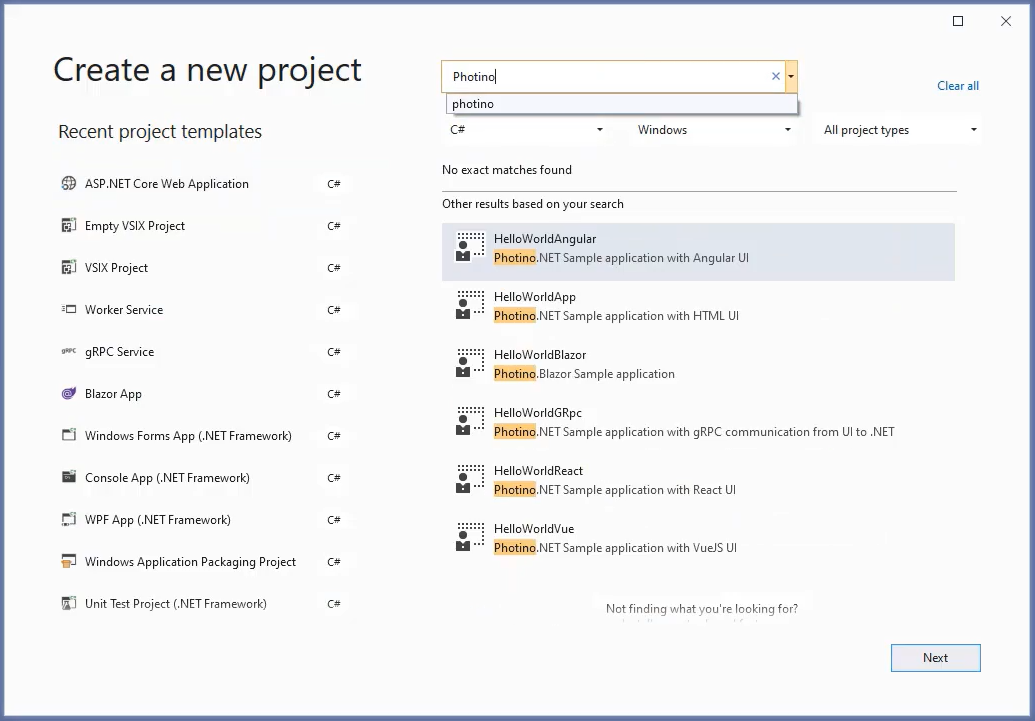Click the gRPC Service icon
This screenshot has height=721, width=1035.
point(69,351)
